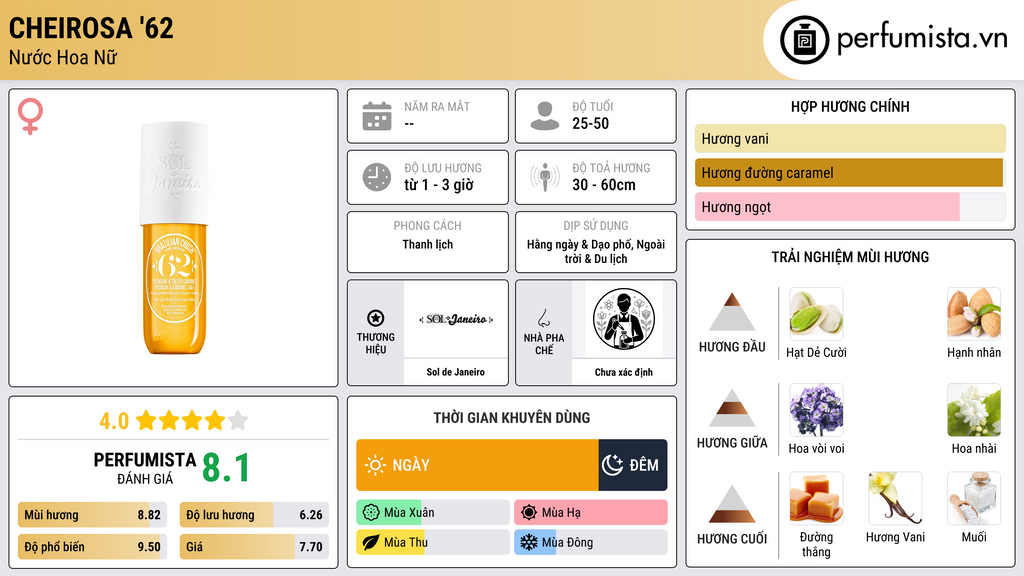Click the Mùa Thu season bar

[433, 542]
